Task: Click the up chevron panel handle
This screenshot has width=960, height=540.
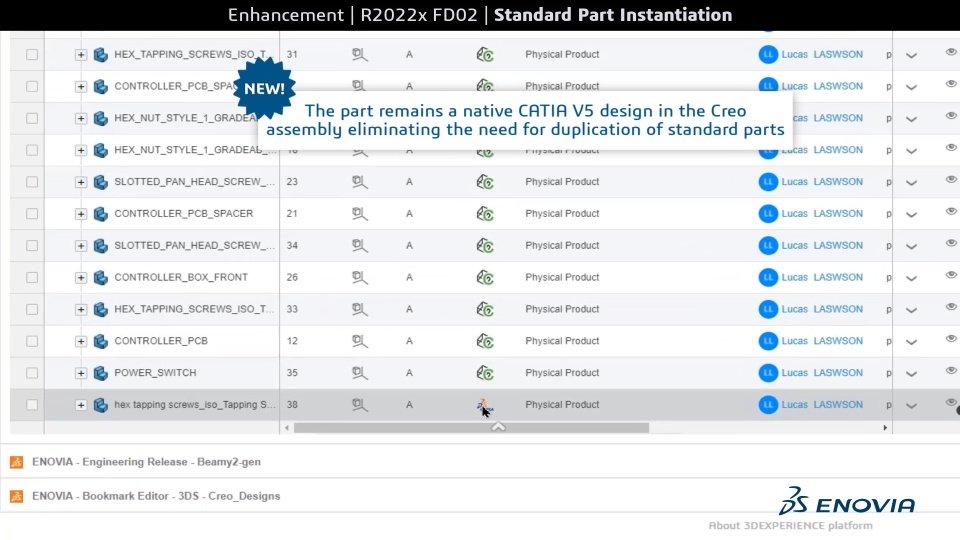Action: point(498,426)
